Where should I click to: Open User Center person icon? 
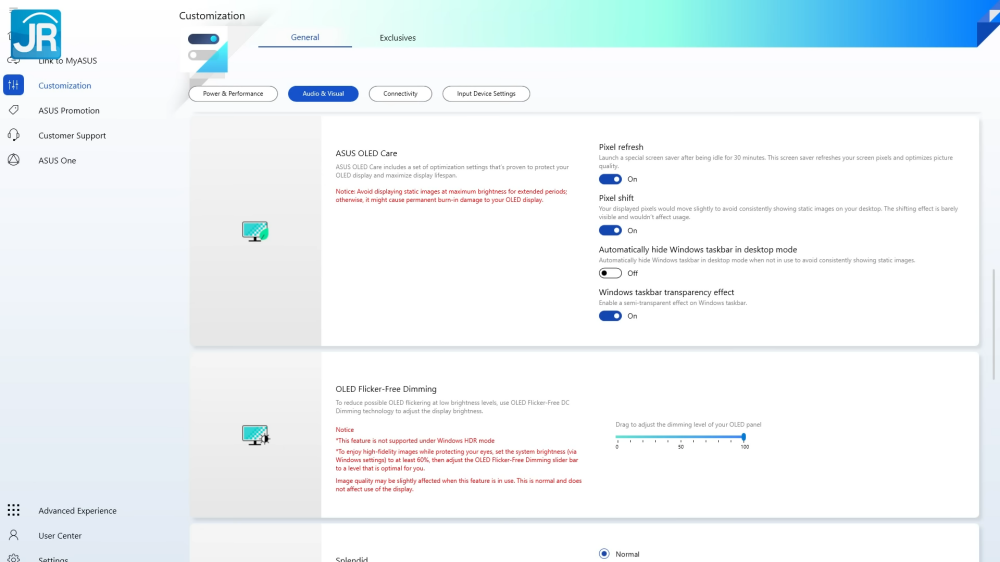(x=13, y=535)
